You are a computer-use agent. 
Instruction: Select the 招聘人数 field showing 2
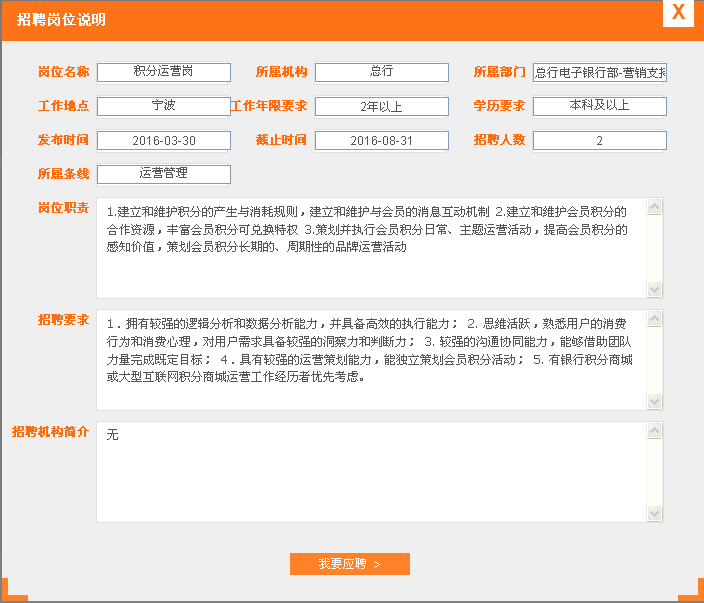pos(600,140)
